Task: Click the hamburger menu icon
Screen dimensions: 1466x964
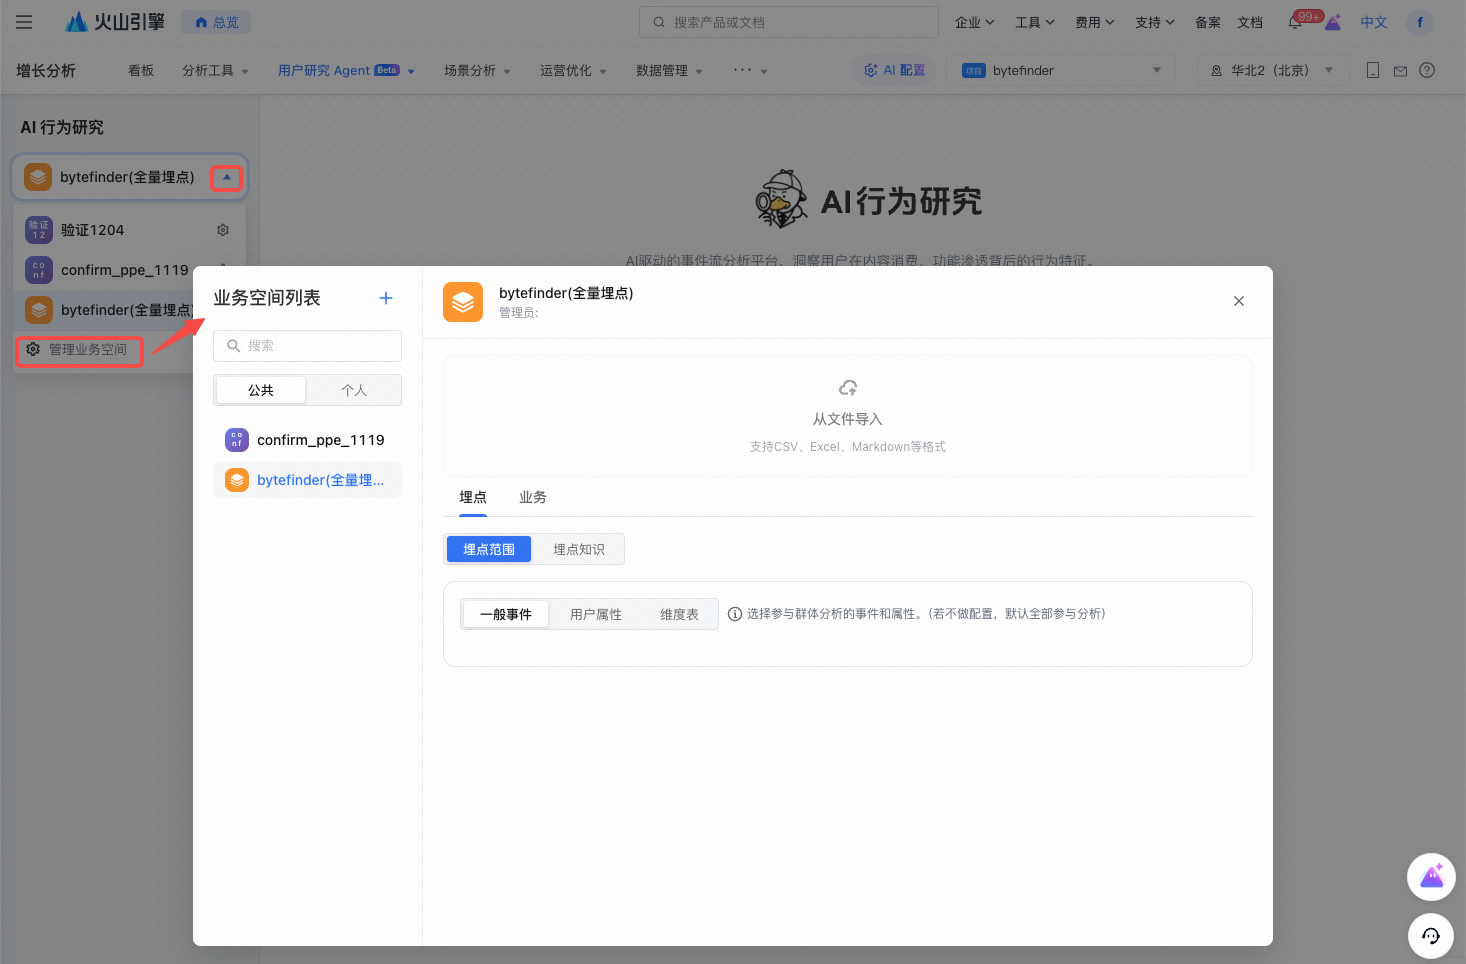Action: point(24,22)
